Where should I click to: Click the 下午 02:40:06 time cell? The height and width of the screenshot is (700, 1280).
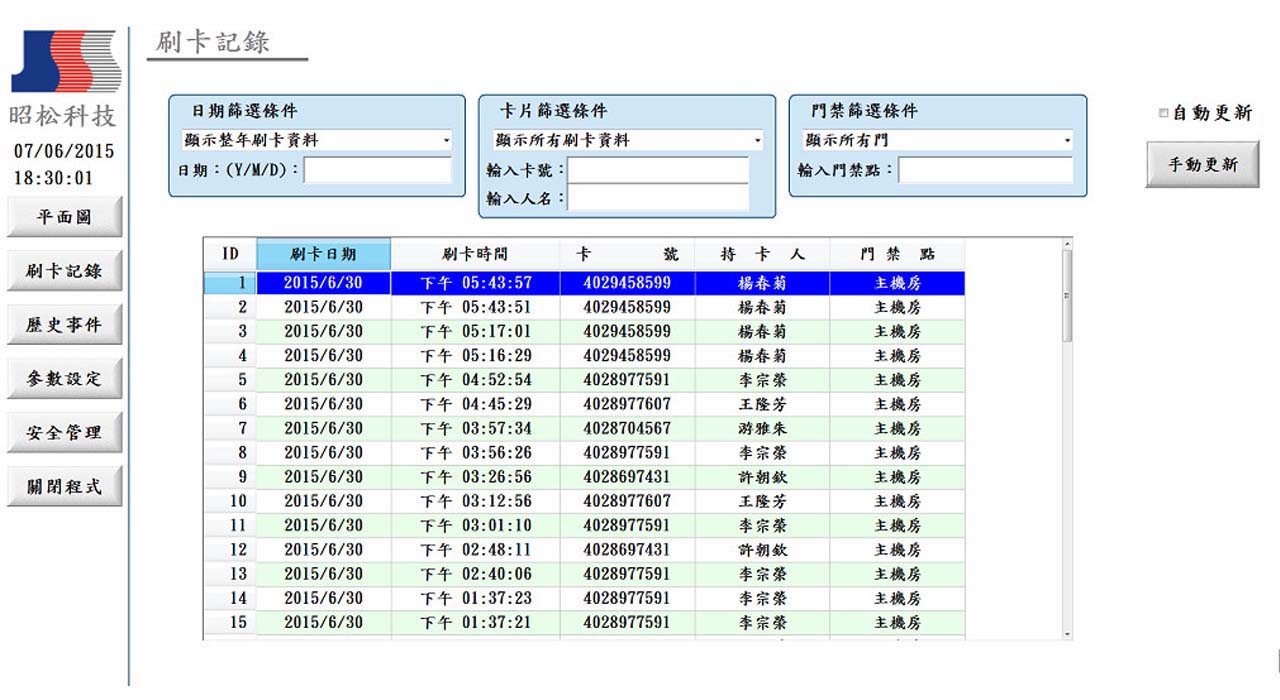coord(475,574)
